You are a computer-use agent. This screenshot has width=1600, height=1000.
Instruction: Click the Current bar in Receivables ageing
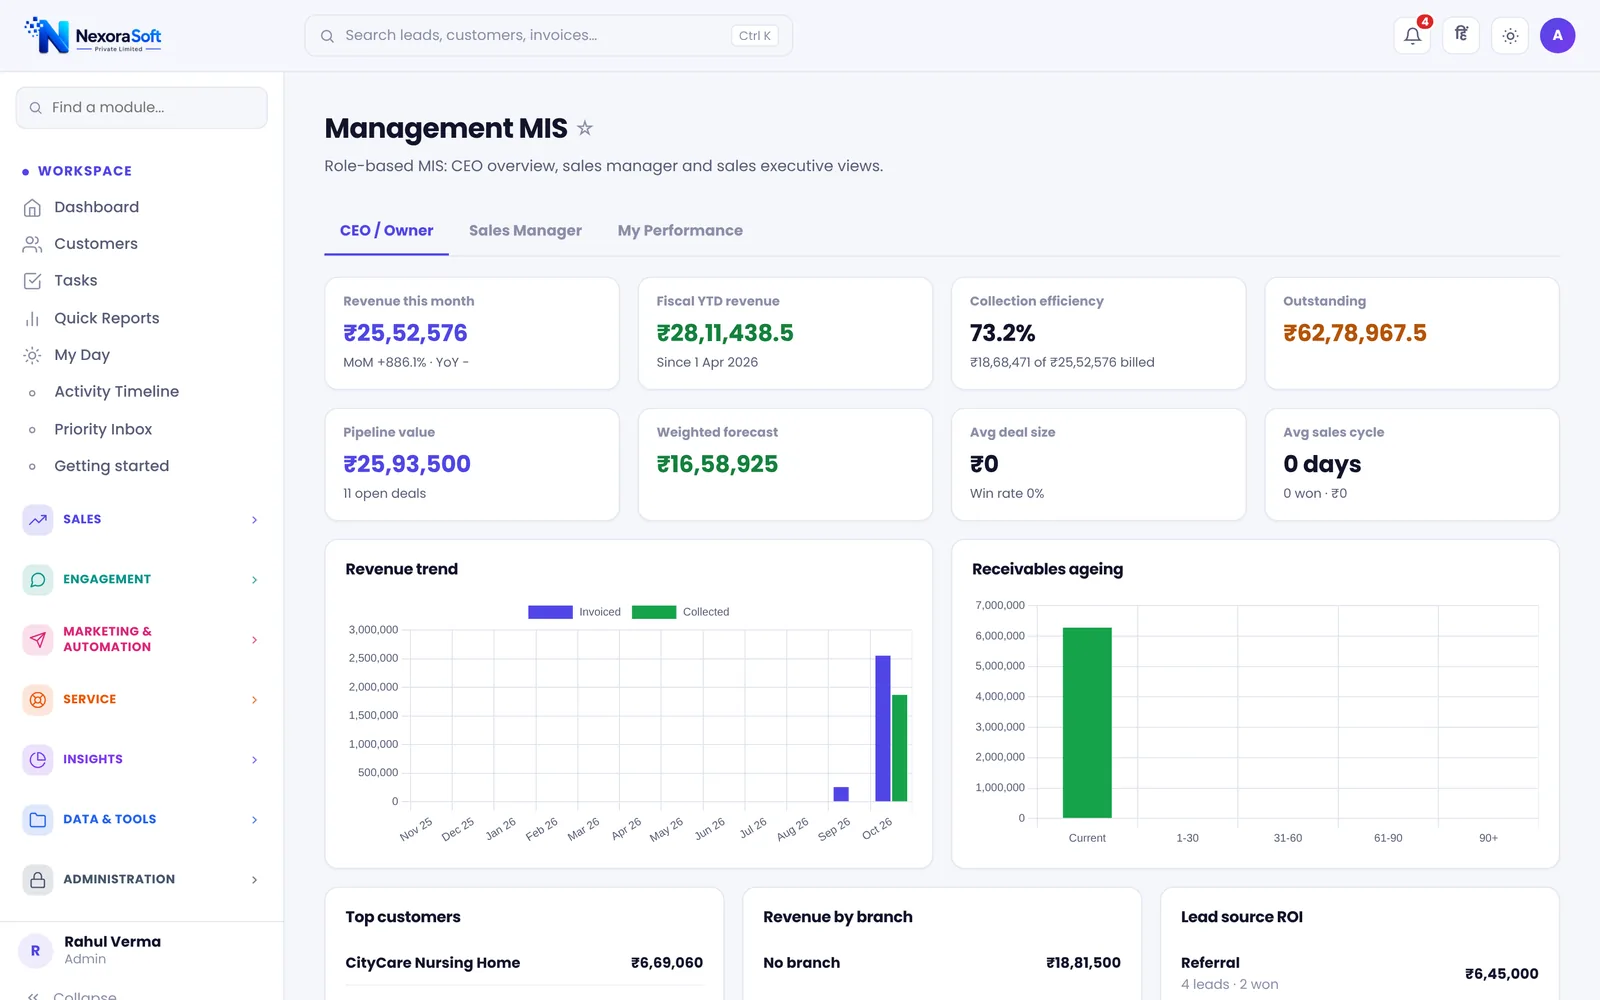(x=1087, y=723)
